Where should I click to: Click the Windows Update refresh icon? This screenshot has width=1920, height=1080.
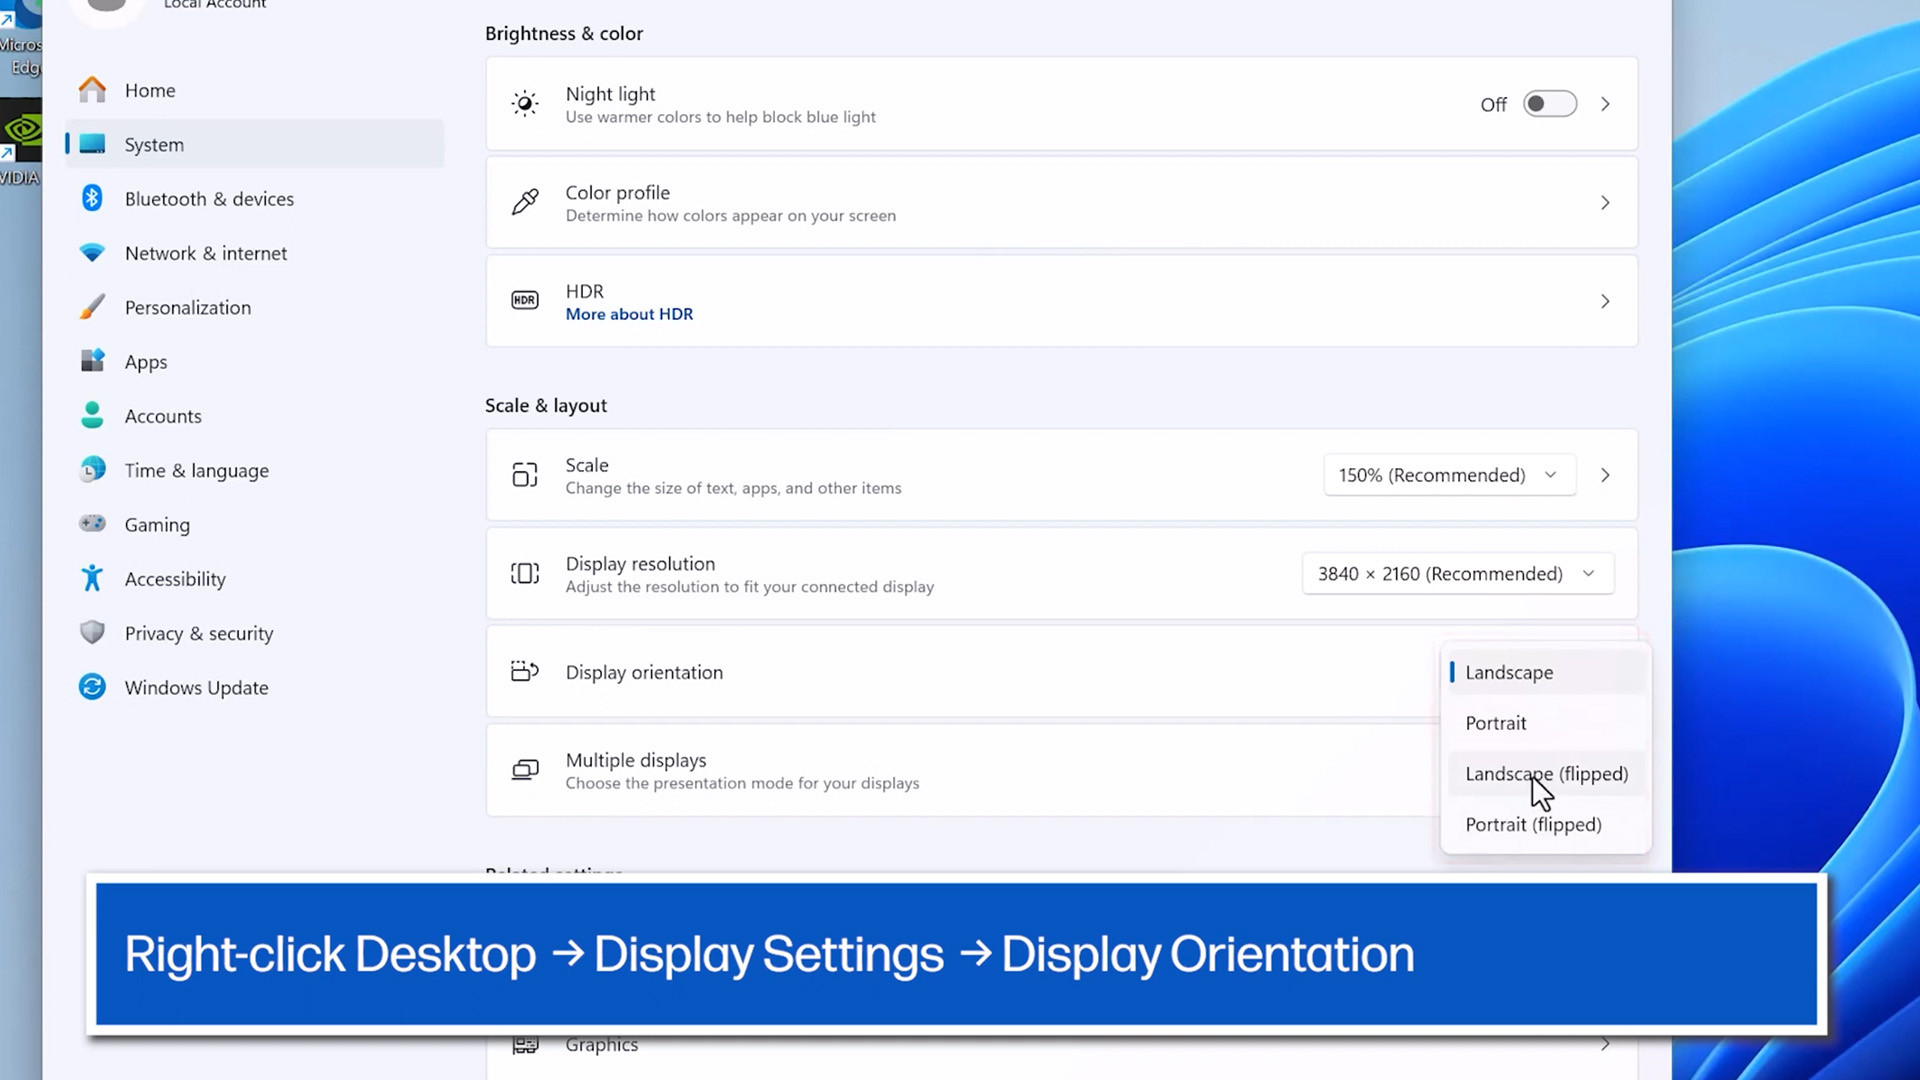(x=92, y=687)
